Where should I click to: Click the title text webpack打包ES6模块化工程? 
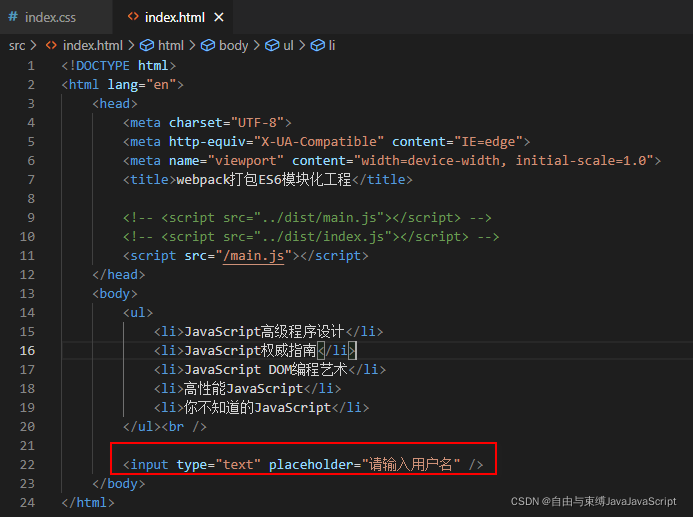(264, 180)
